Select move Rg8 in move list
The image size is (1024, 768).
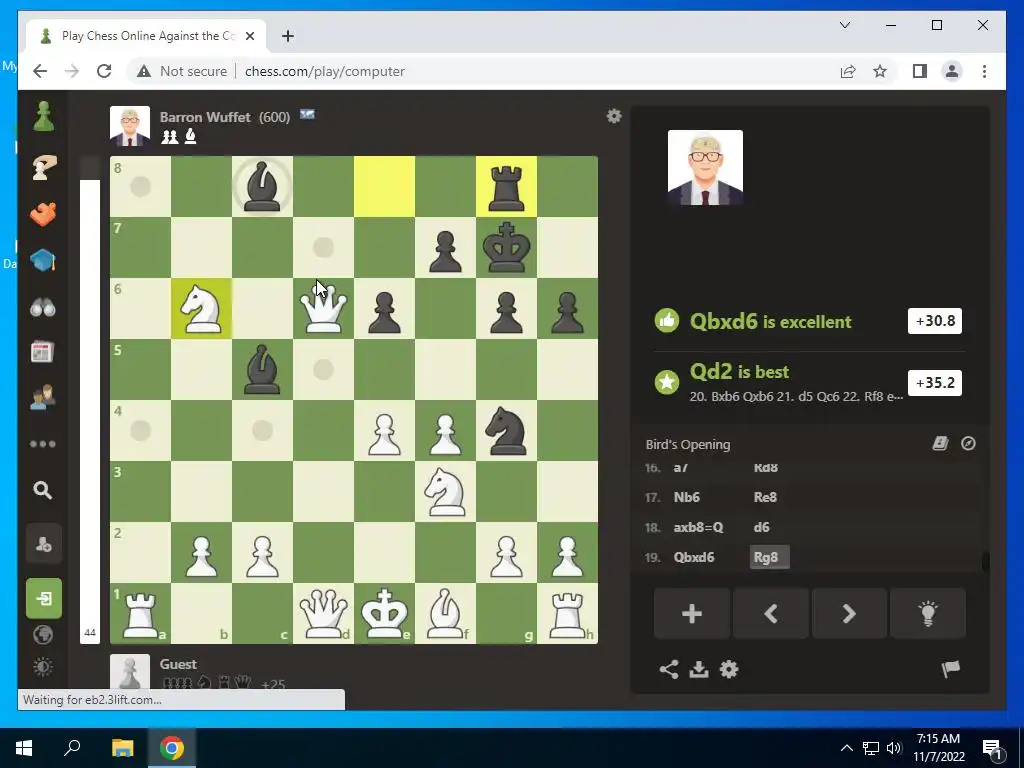[769, 557]
